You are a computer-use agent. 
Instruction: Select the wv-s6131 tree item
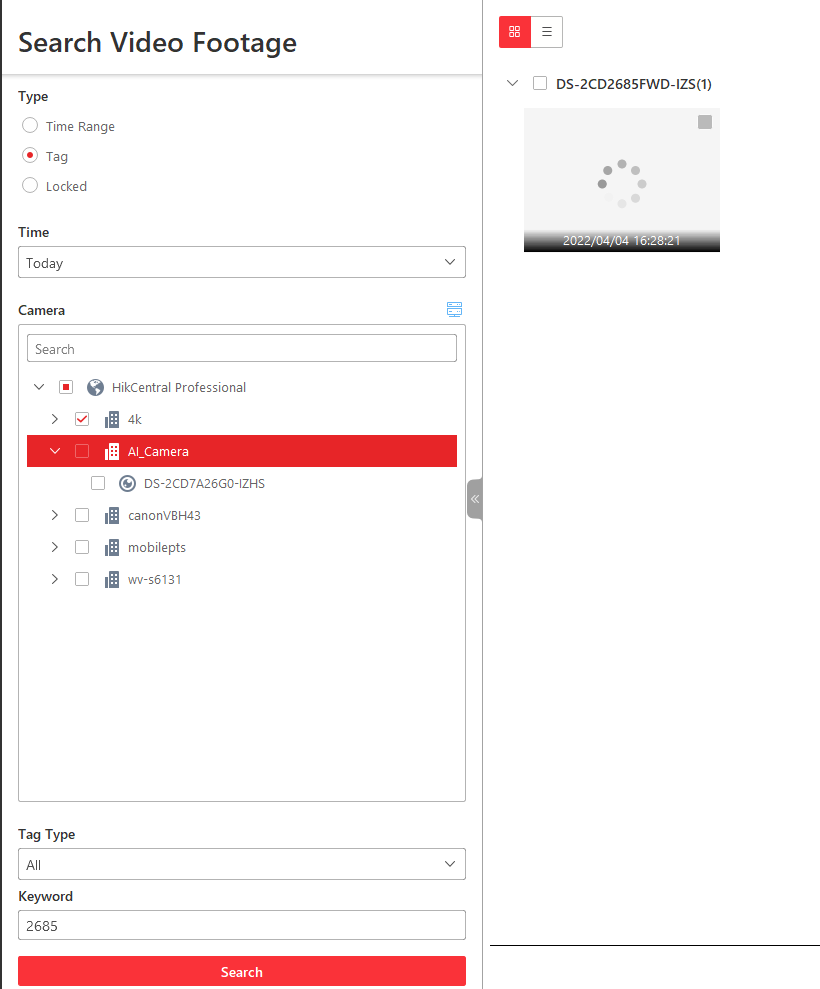coord(154,580)
